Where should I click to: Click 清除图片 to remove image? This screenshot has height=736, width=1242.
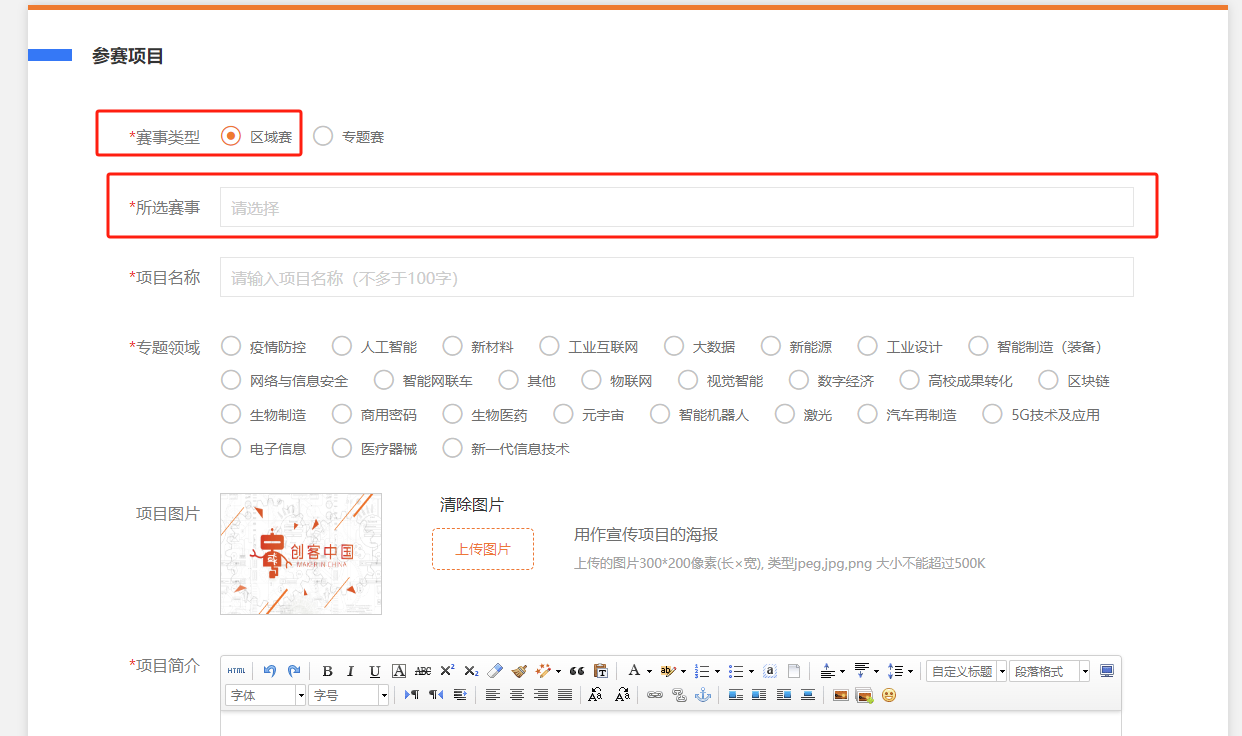472,505
